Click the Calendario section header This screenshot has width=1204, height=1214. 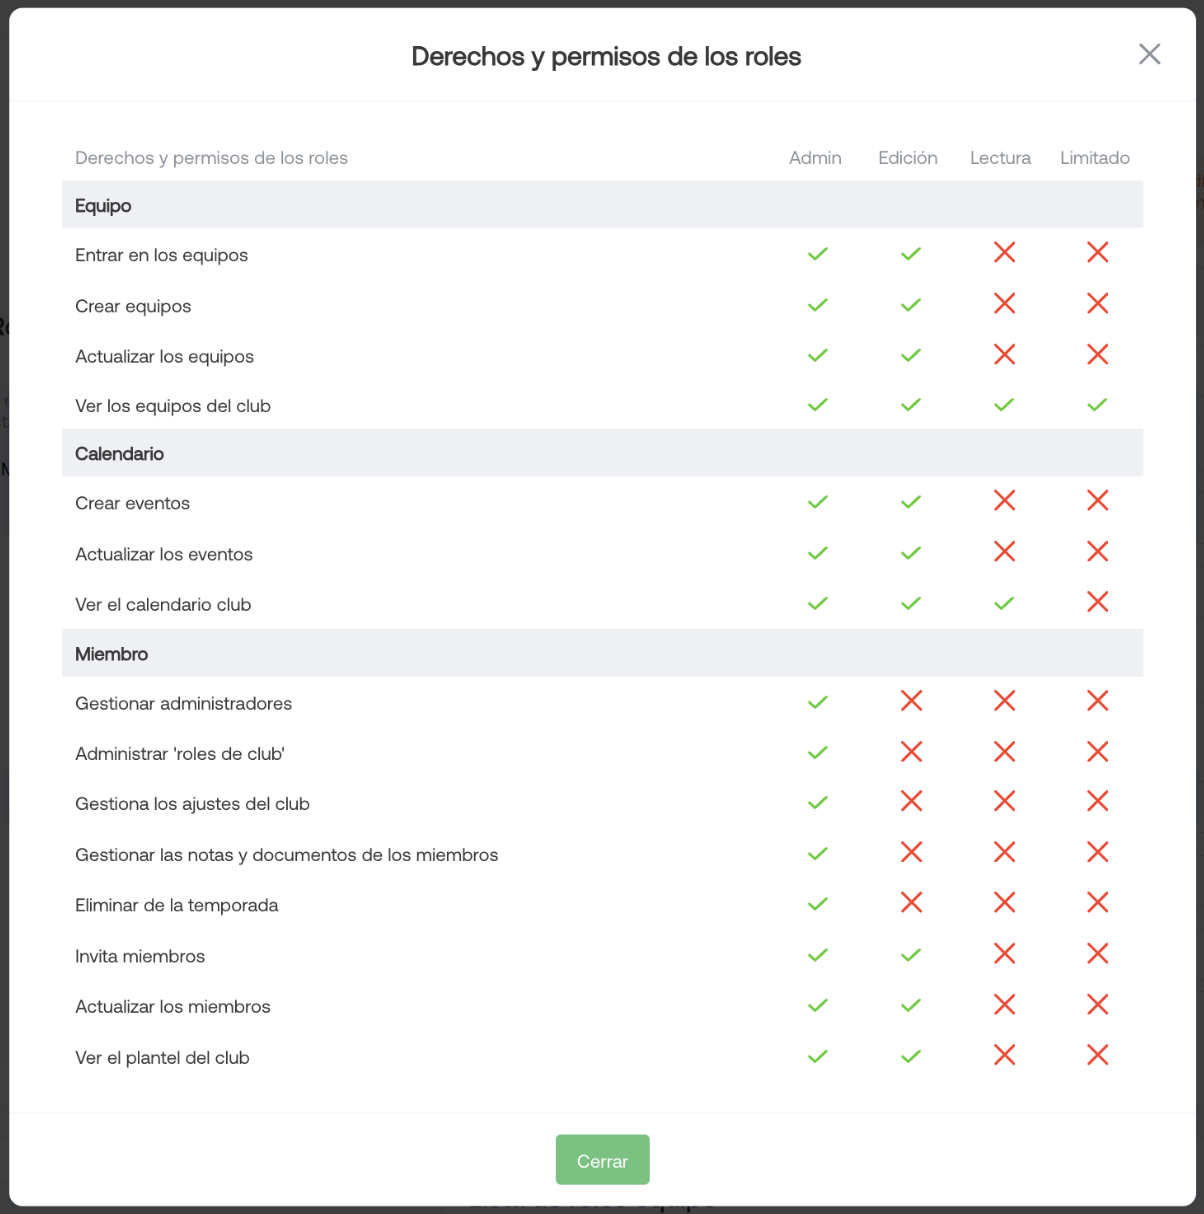(x=602, y=453)
